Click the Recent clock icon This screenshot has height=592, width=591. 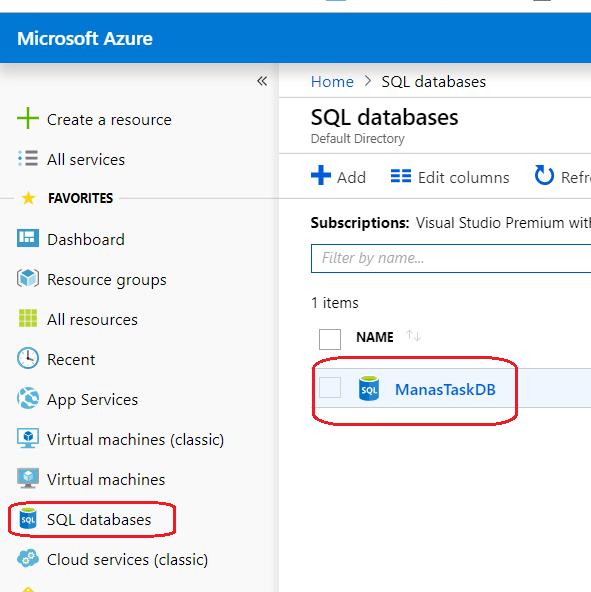[28, 358]
